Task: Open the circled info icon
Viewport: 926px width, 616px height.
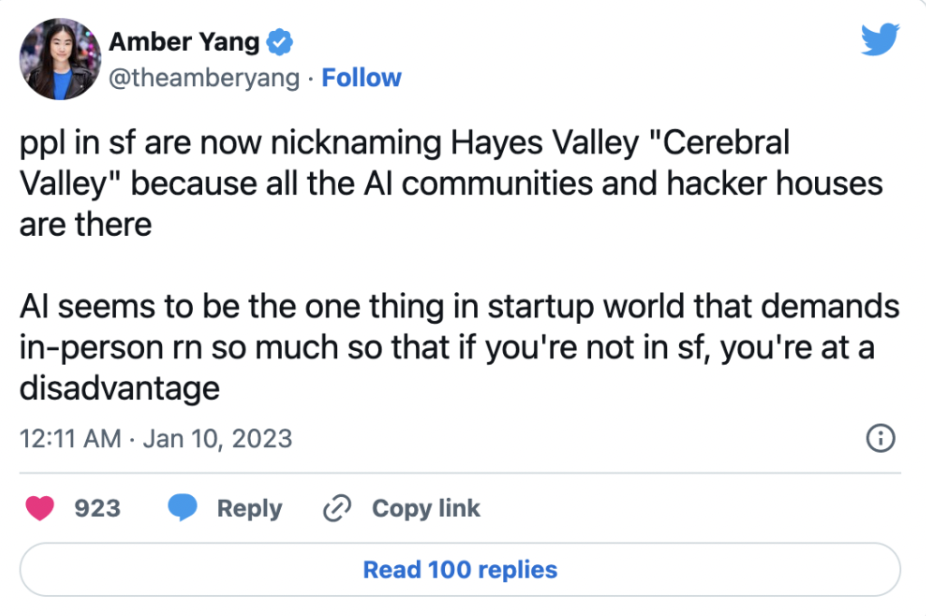Action: coord(879,438)
